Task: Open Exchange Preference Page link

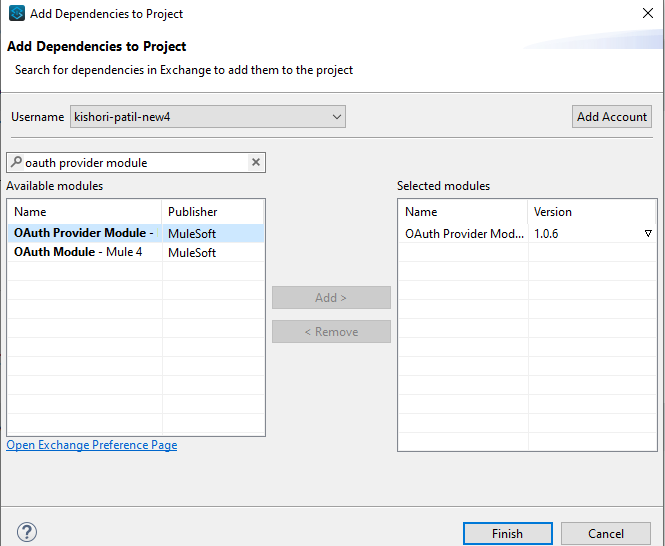Action: click(92, 445)
